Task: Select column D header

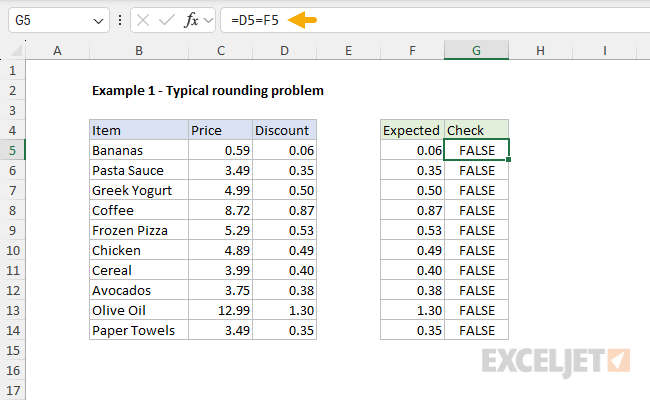Action: [284, 51]
